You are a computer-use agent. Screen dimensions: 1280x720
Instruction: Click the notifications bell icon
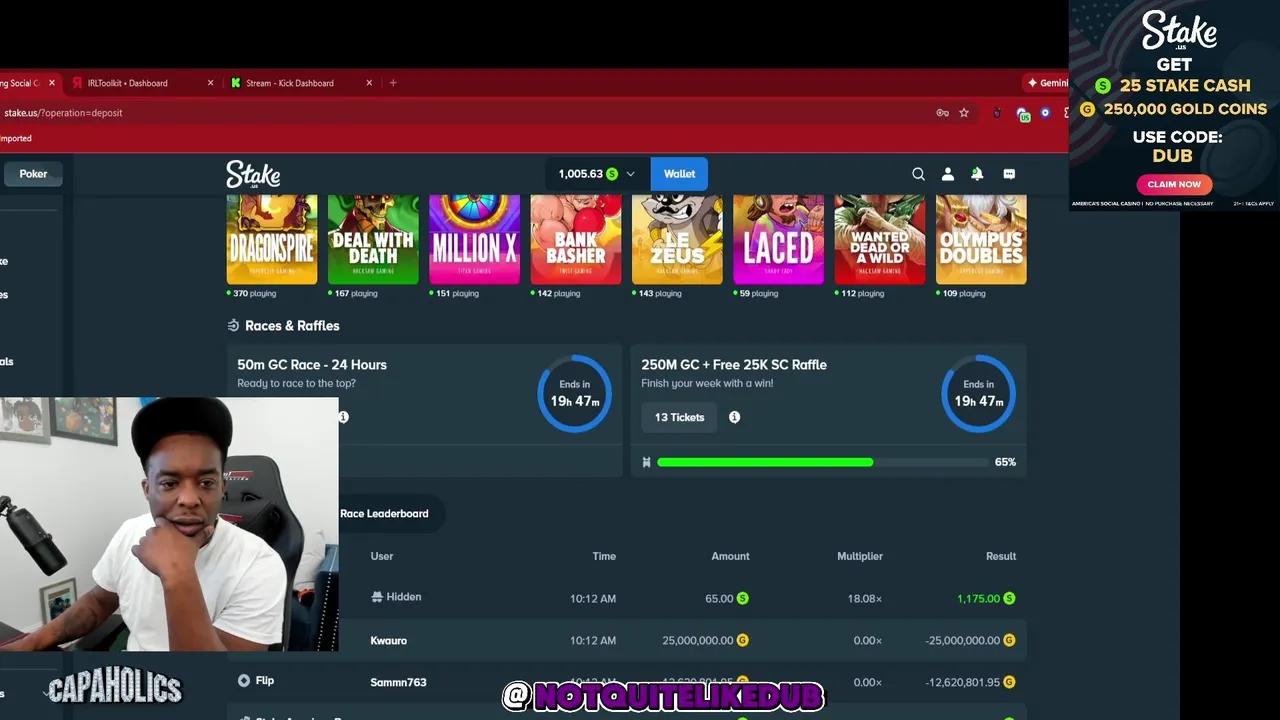pyautogui.click(x=977, y=174)
